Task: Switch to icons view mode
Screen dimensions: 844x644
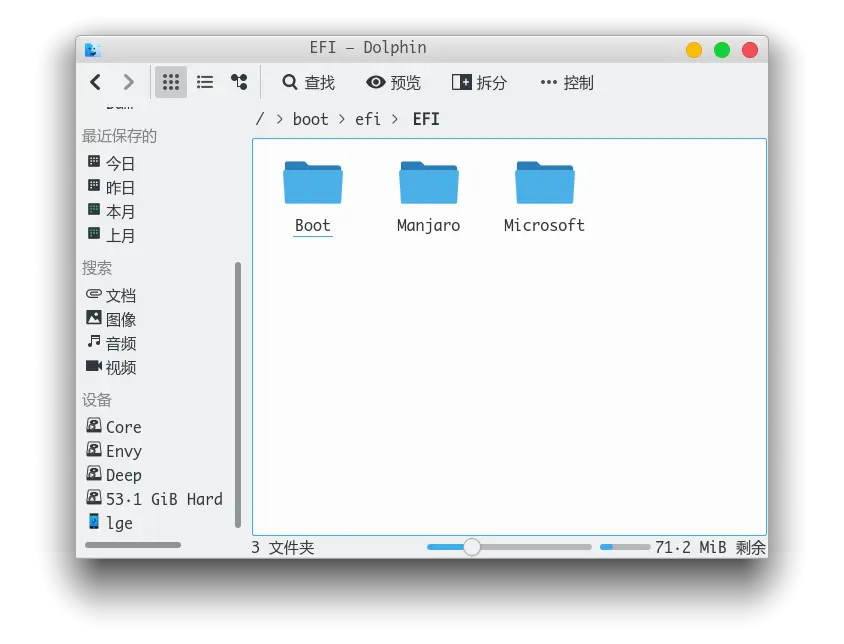Action: (x=171, y=82)
